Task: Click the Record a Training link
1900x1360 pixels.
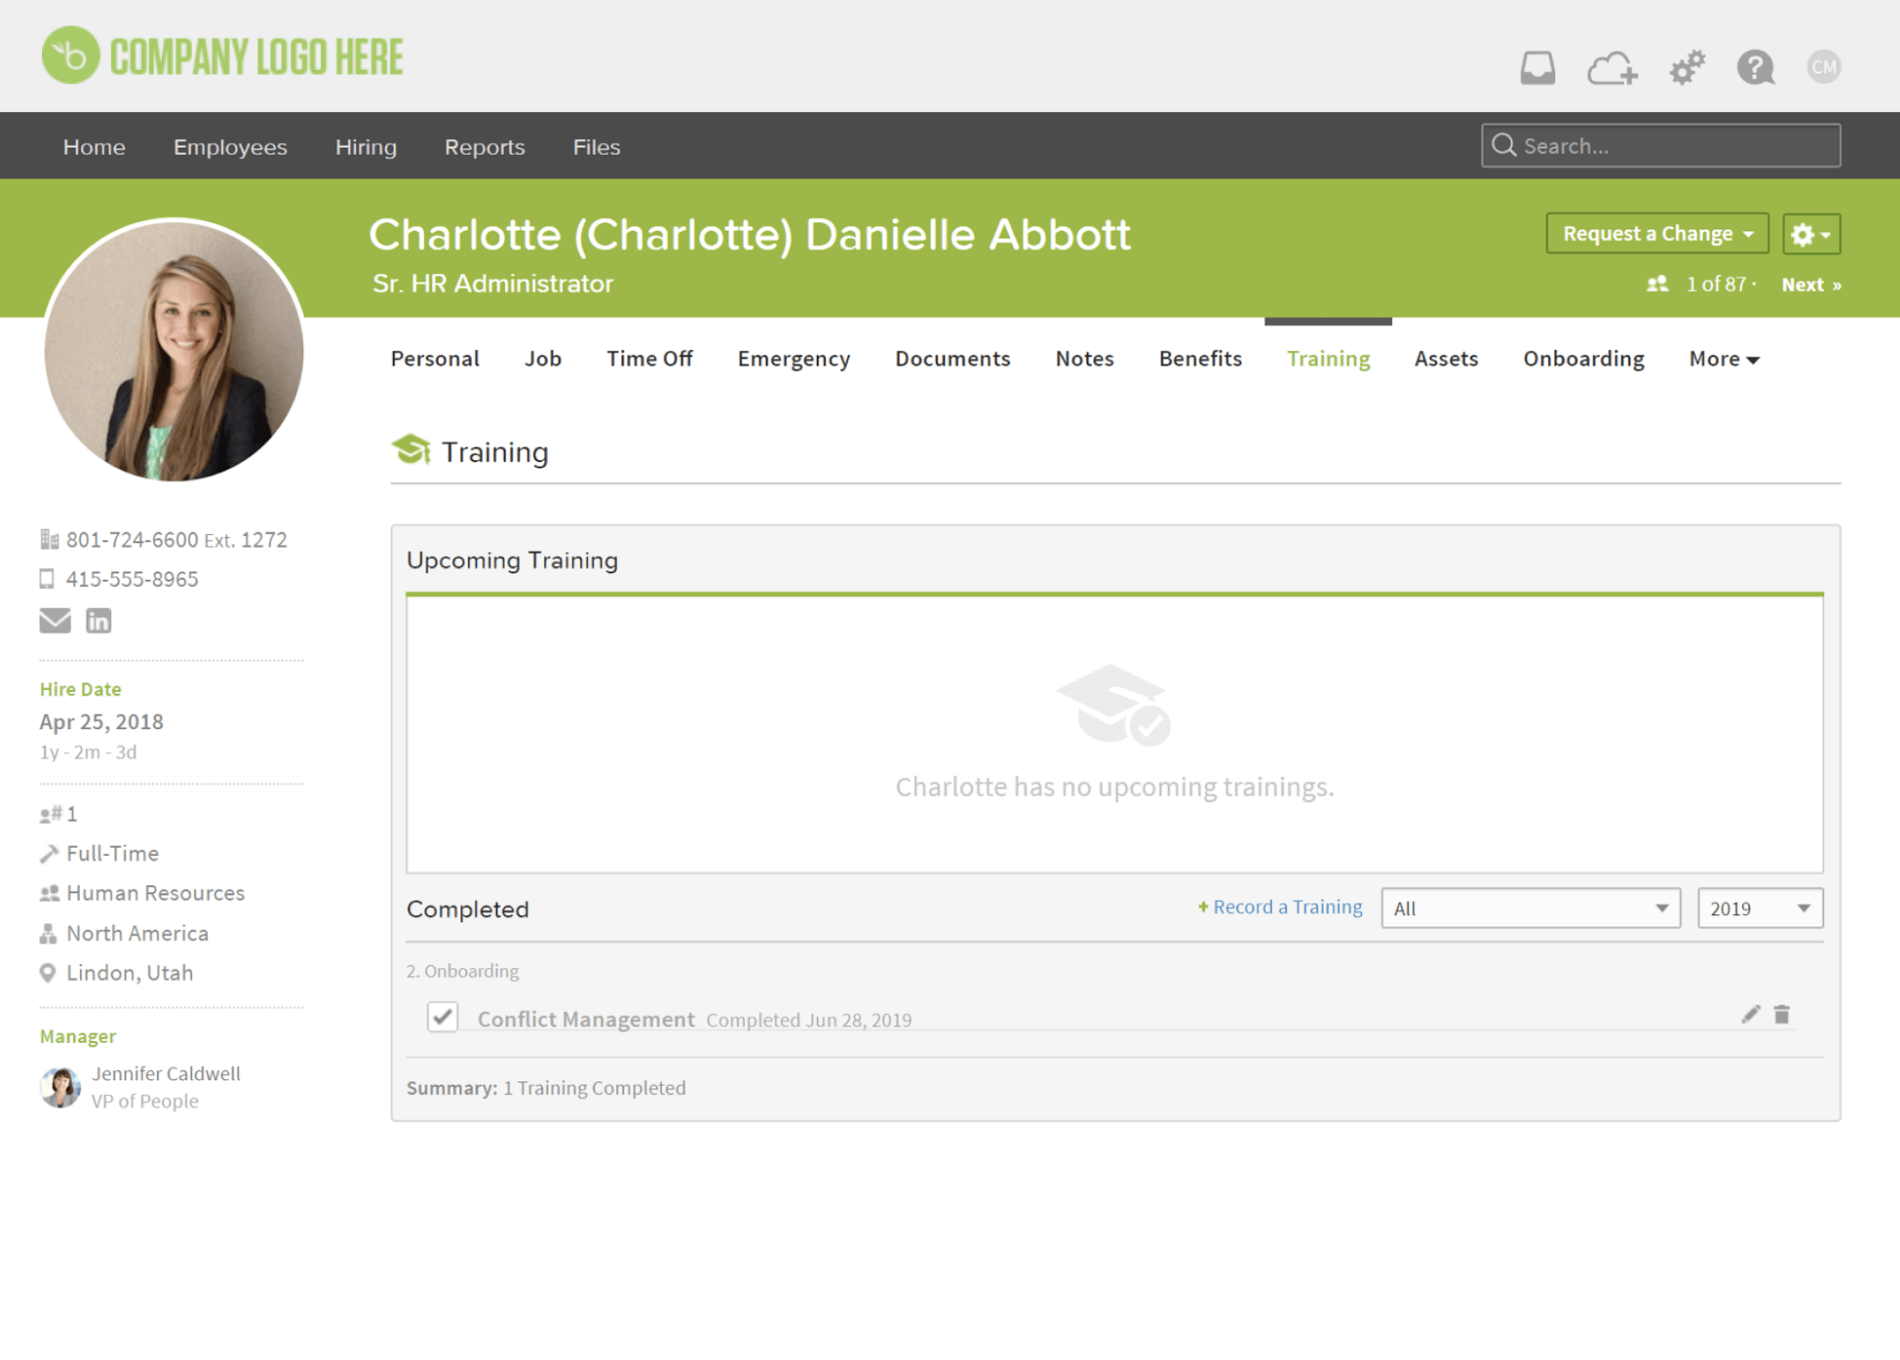Action: [1280, 907]
